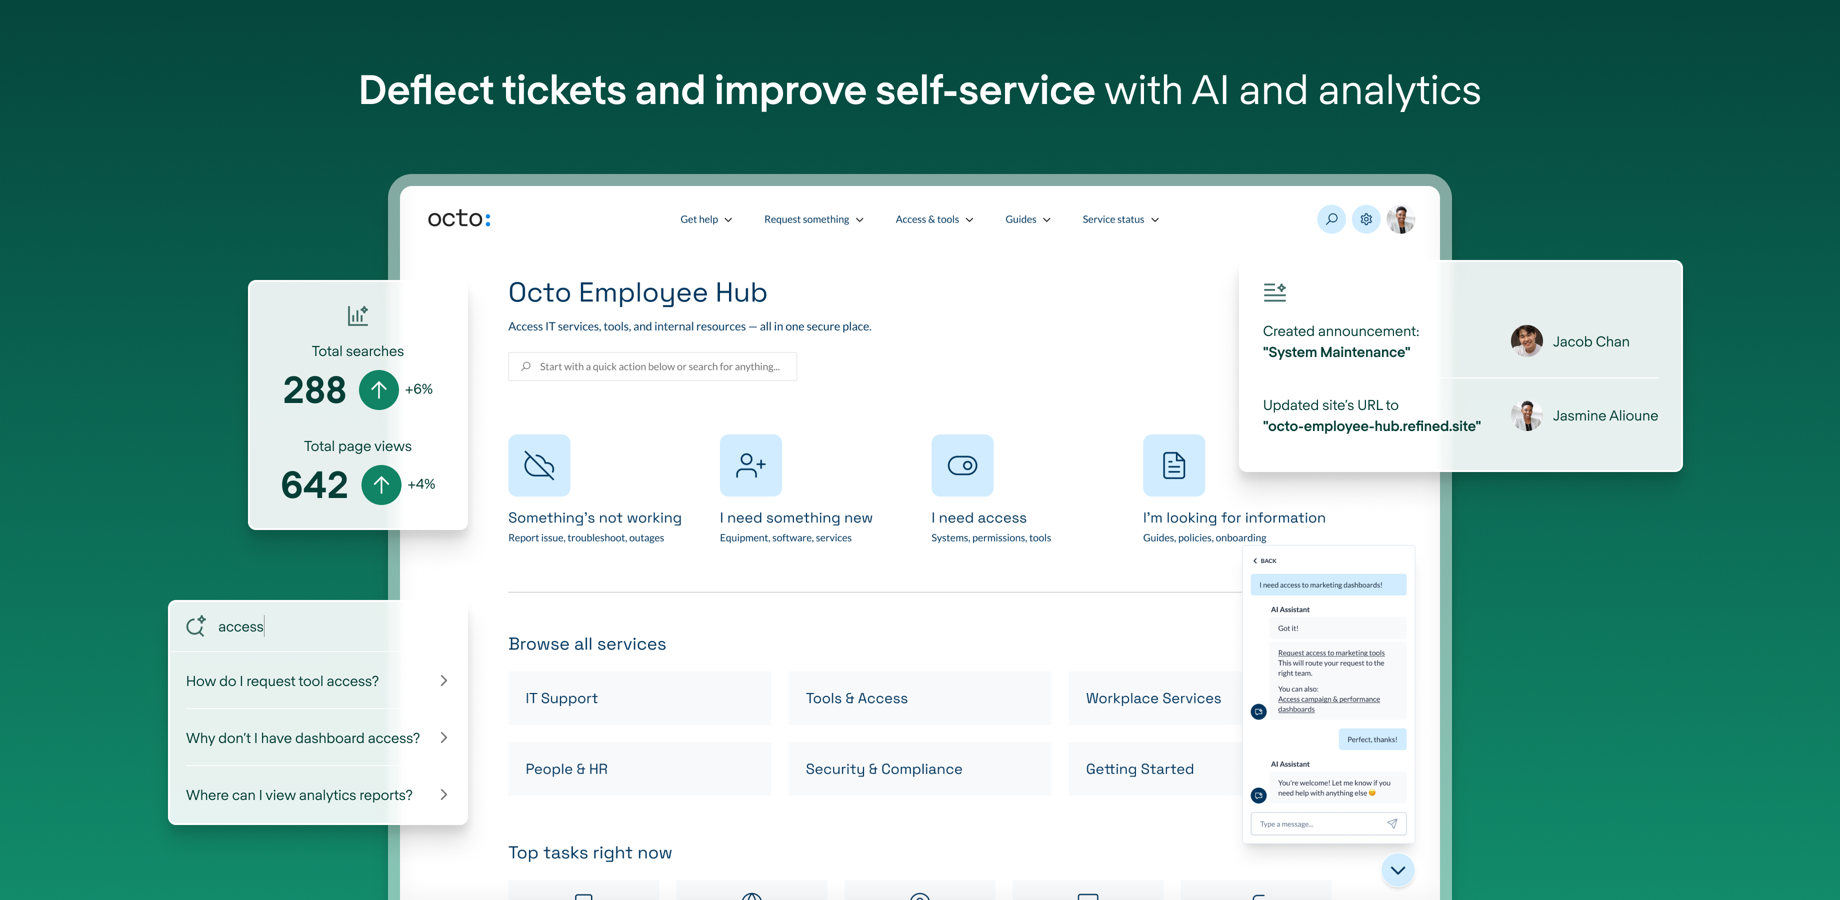
Task: Open the site settings gear icon
Action: 1366,219
